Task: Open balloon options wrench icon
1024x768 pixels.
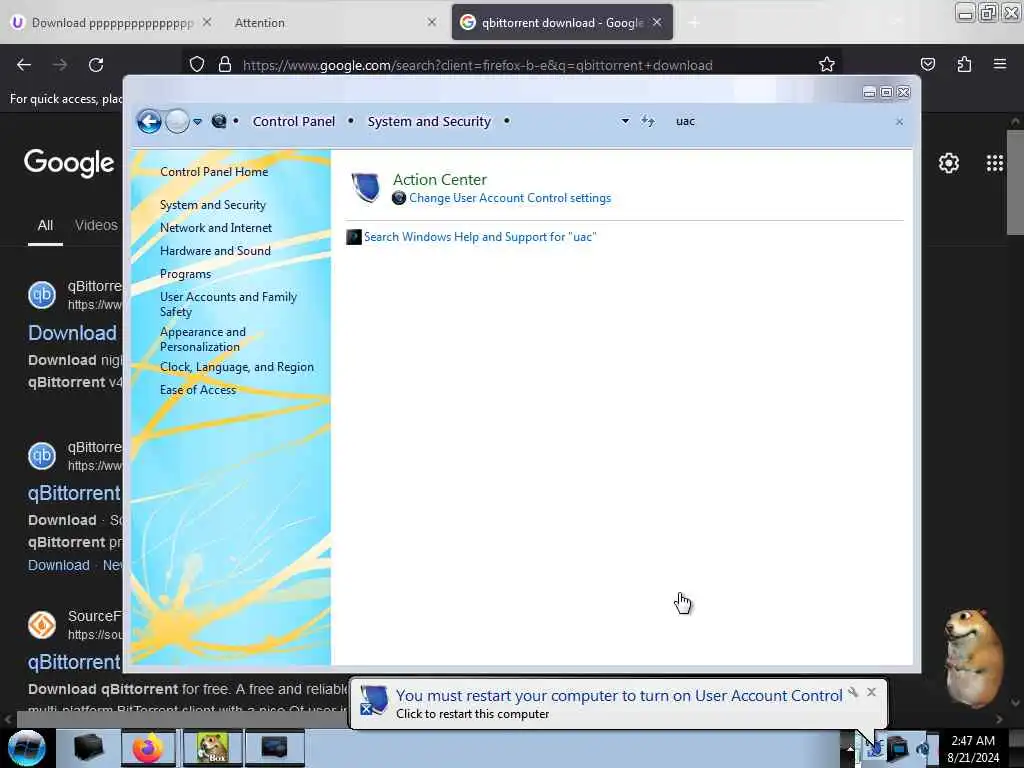Action: (x=853, y=692)
